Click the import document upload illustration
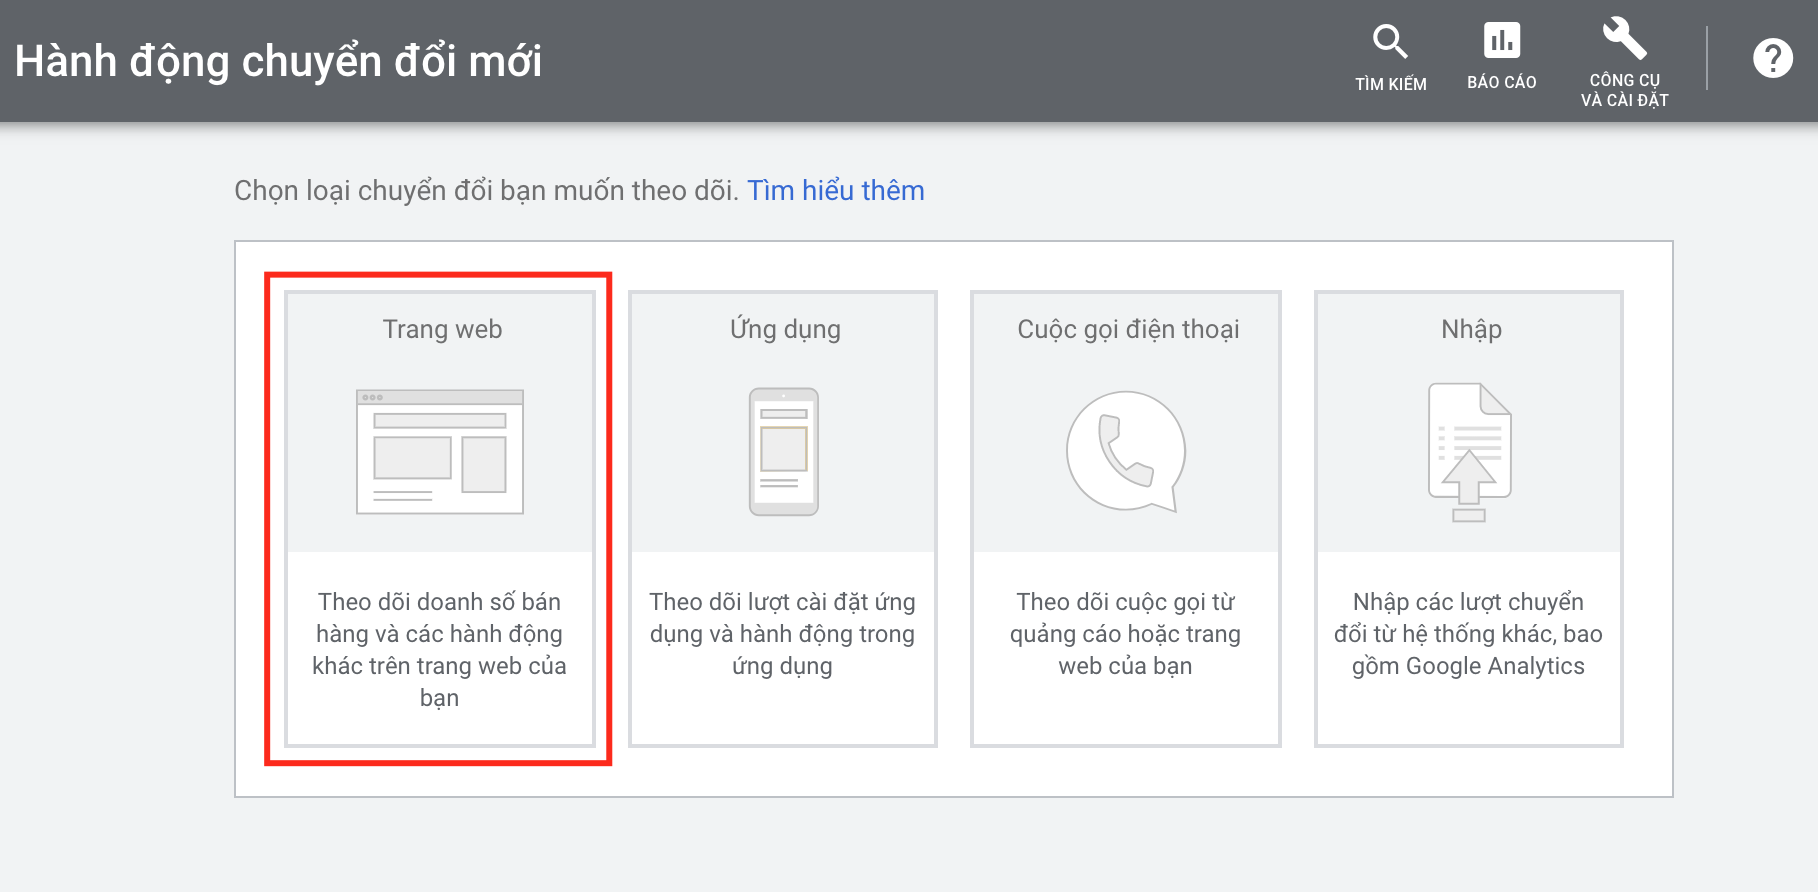Image resolution: width=1818 pixels, height=892 pixels. click(x=1469, y=452)
